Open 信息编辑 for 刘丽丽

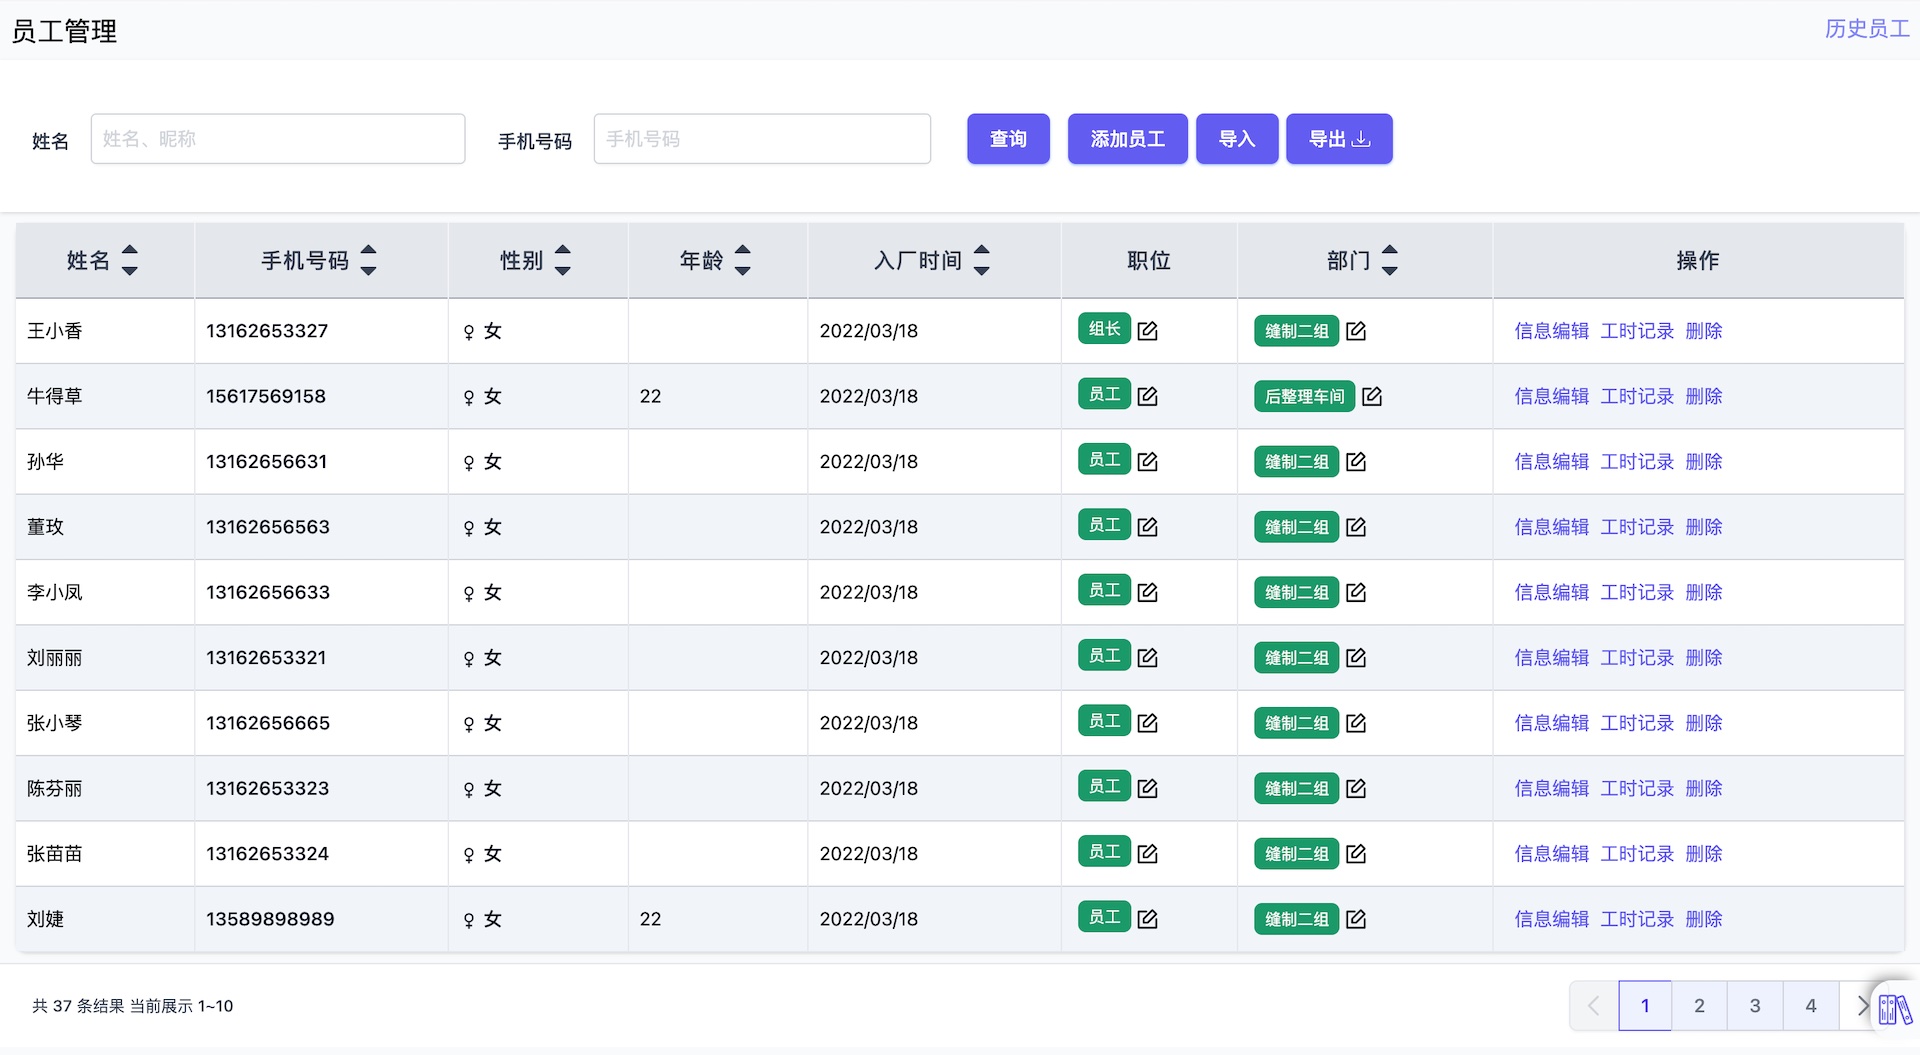[1551, 657]
